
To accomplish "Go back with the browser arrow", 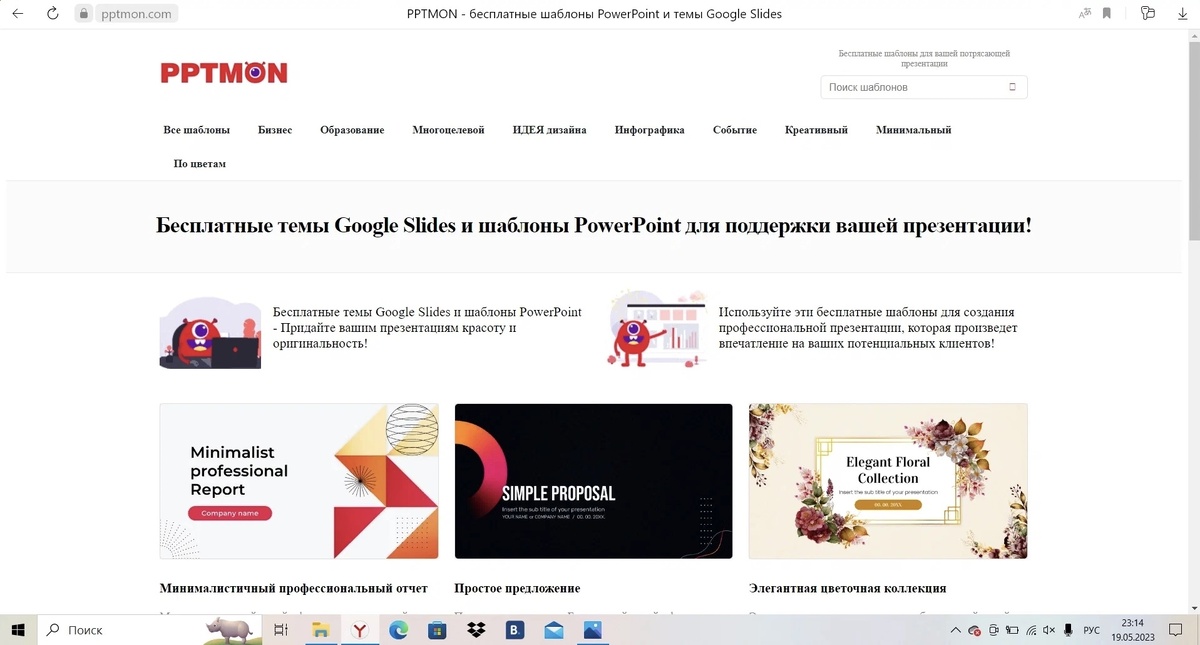I will (17, 14).
